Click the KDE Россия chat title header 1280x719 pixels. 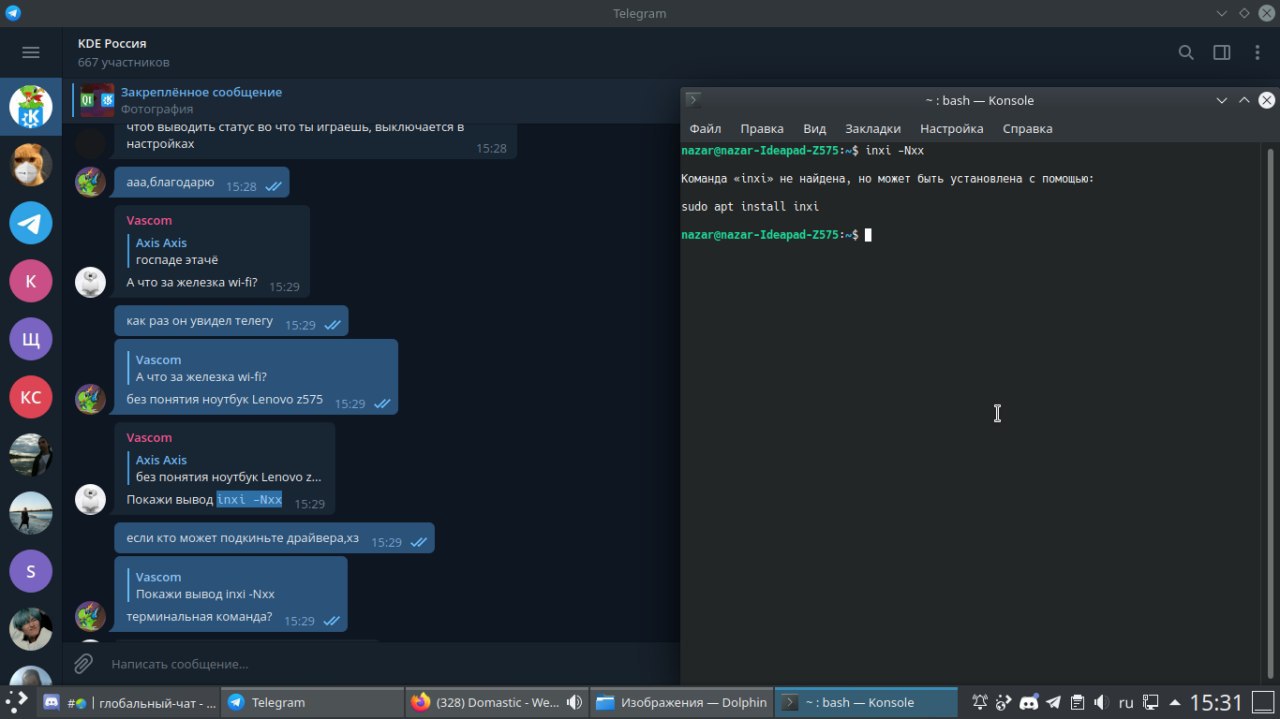click(x=112, y=43)
